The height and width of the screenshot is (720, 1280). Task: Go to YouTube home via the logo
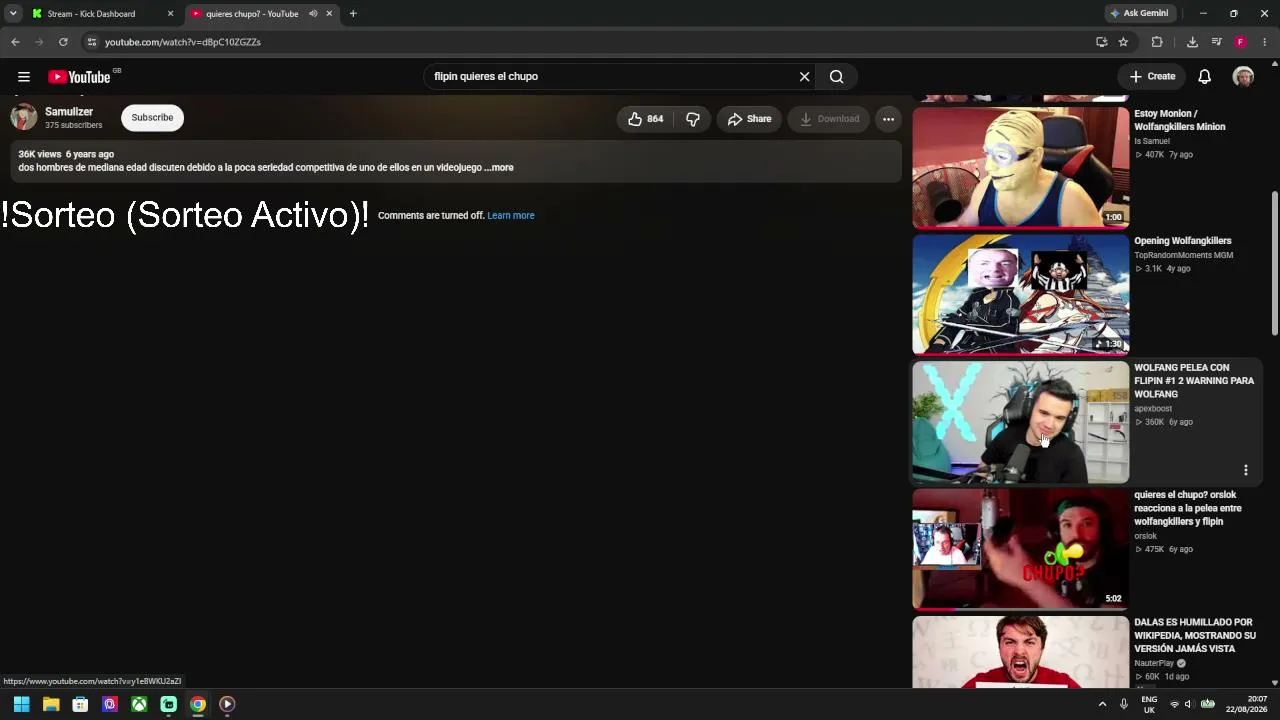(x=79, y=77)
